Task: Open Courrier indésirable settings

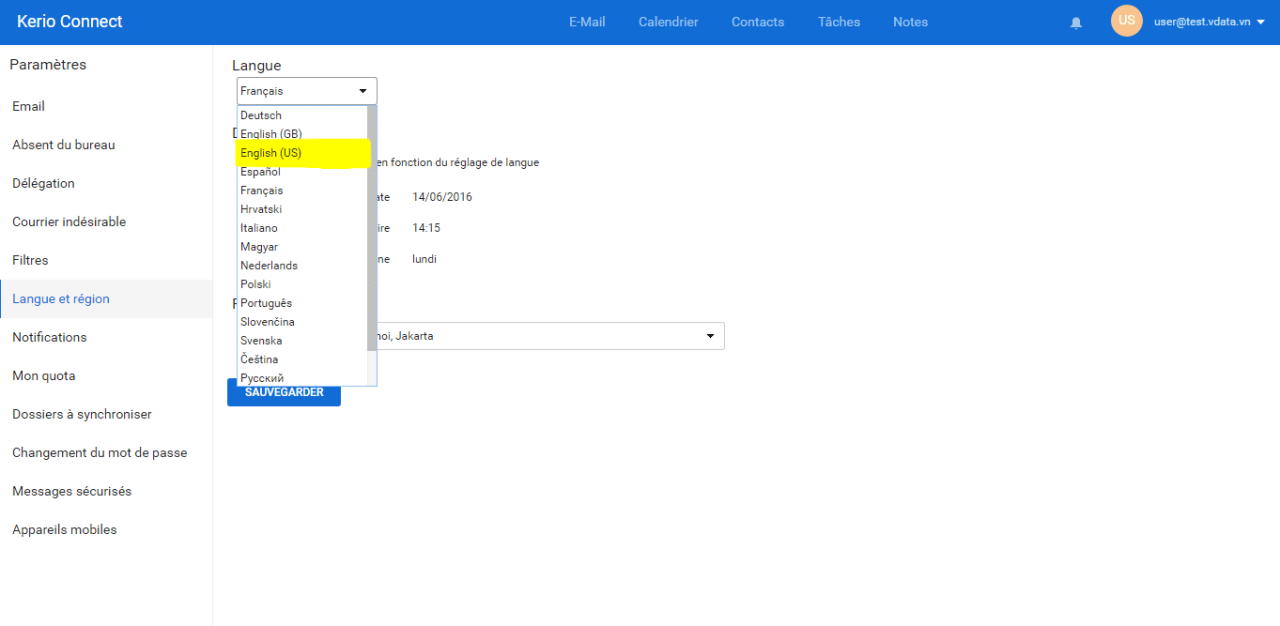Action: point(69,222)
